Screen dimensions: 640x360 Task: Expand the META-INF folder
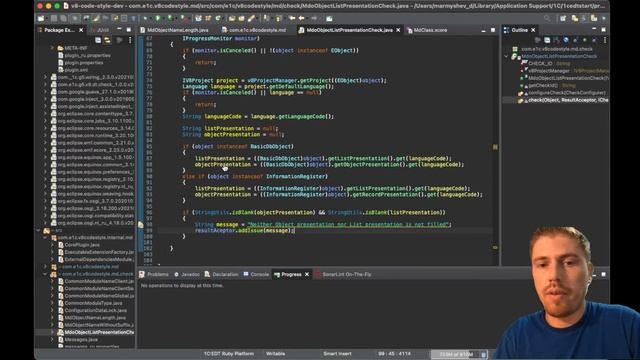click(x=52, y=48)
